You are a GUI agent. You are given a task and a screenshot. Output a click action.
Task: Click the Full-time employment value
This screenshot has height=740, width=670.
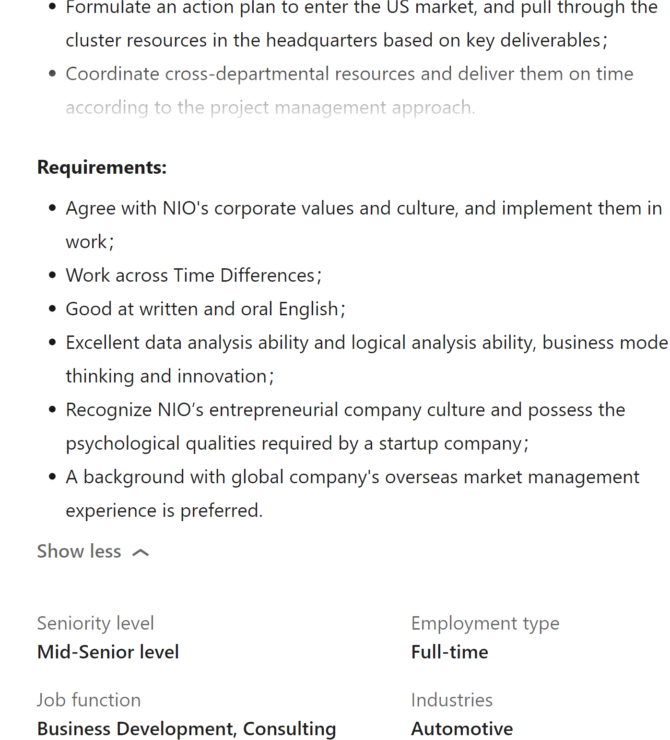[x=449, y=652]
